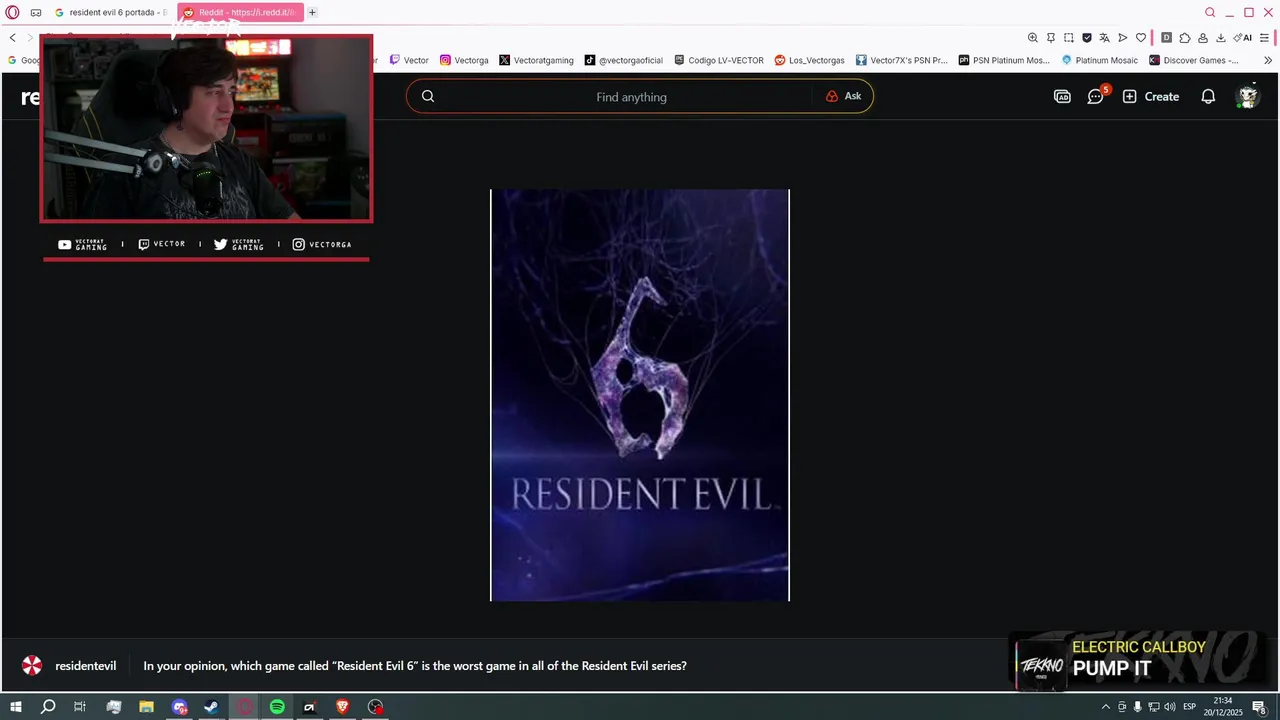The width and height of the screenshot is (1280, 720).
Task: Click the zoom magnifier icon in address bar
Action: (1033, 38)
